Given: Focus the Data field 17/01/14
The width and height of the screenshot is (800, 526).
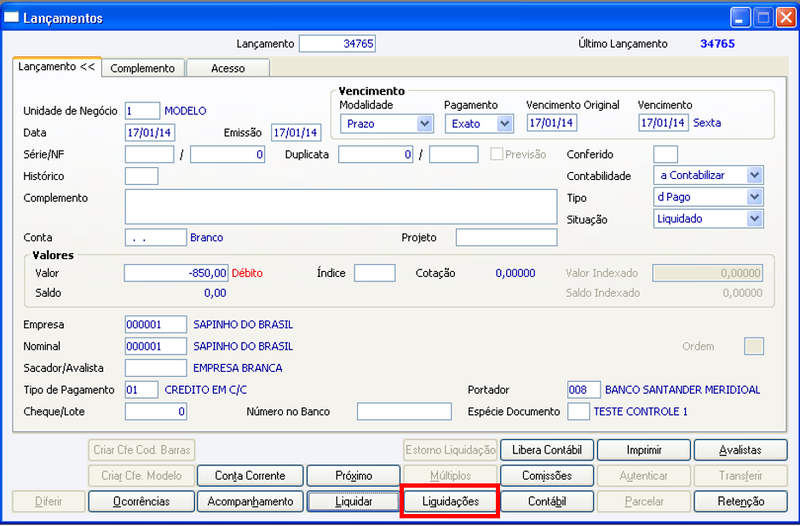Looking at the screenshot, I should pos(150,133).
